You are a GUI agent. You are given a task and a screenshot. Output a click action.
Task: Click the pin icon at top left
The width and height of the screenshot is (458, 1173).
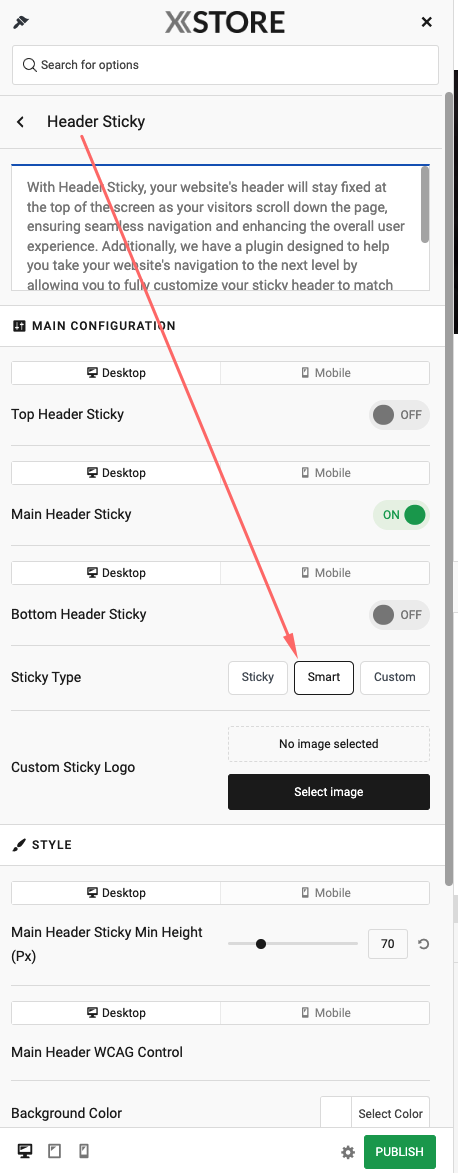pos(20,22)
